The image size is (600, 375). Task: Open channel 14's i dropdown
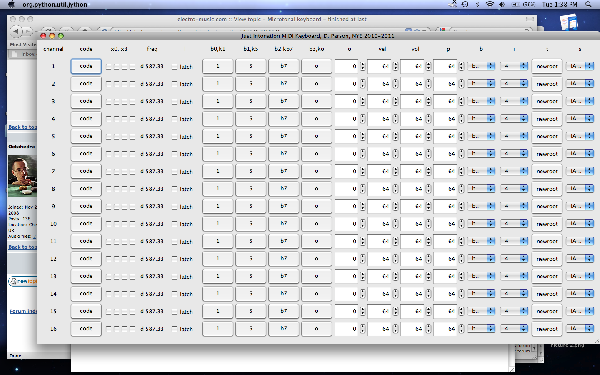click(x=514, y=293)
